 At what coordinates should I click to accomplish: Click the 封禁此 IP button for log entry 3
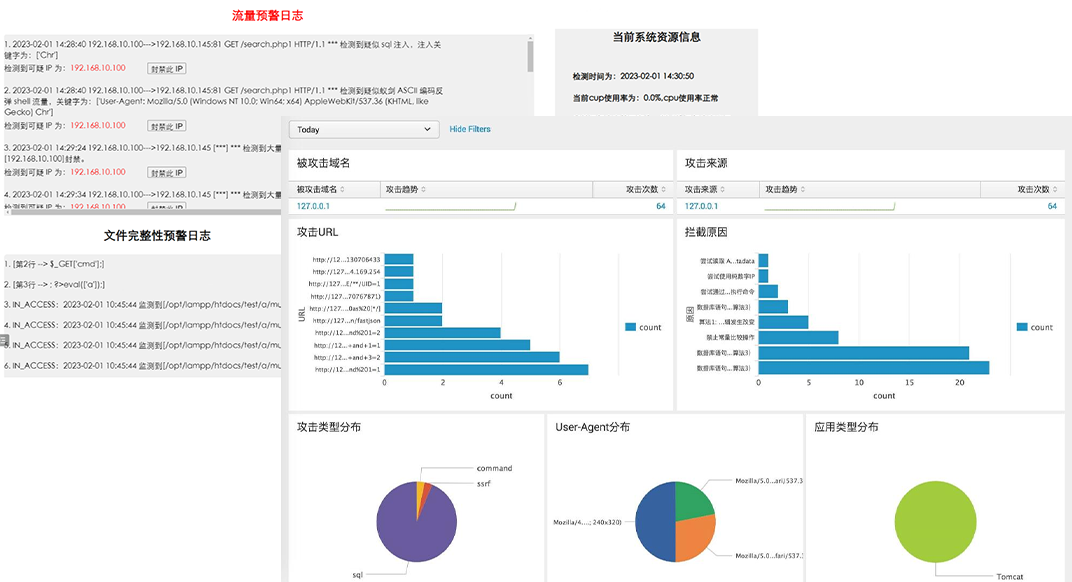click(167, 173)
